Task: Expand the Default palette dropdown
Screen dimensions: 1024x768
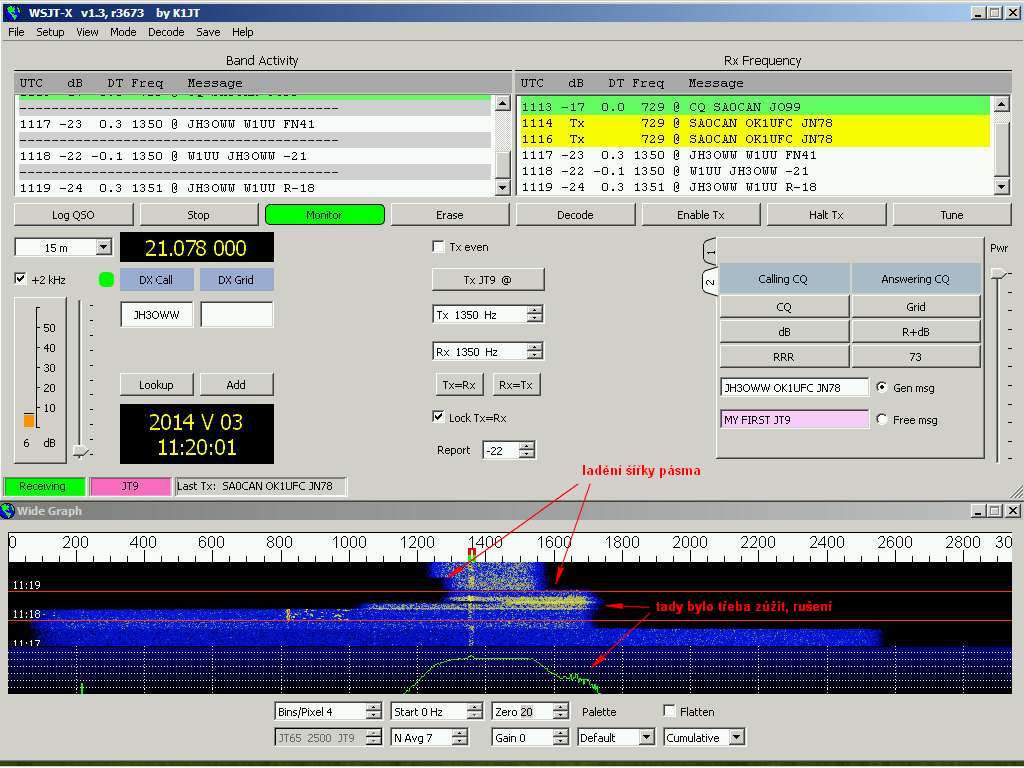Action: pyautogui.click(x=645, y=738)
